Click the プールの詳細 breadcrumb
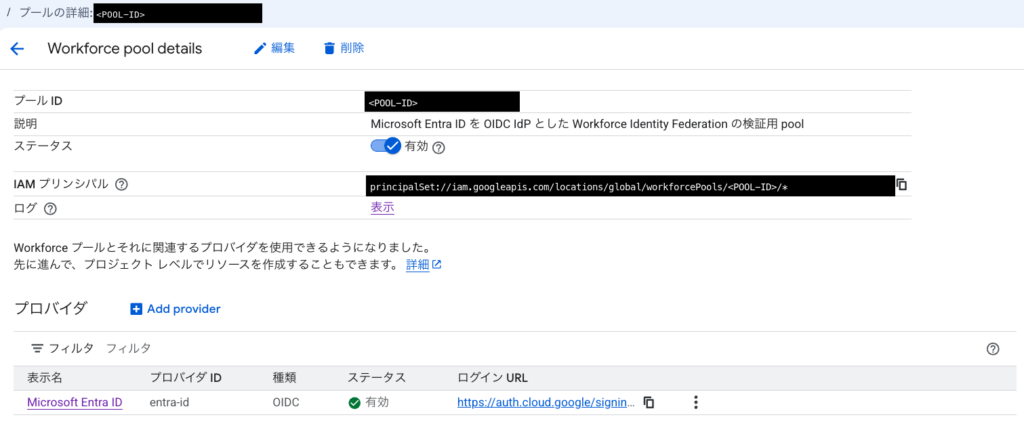Image resolution: width=1024 pixels, height=430 pixels. 55,12
